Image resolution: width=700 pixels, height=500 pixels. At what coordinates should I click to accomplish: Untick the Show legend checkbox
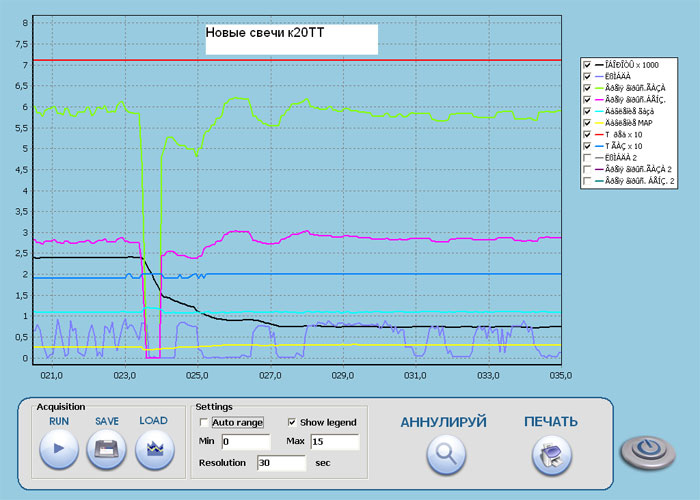point(292,422)
